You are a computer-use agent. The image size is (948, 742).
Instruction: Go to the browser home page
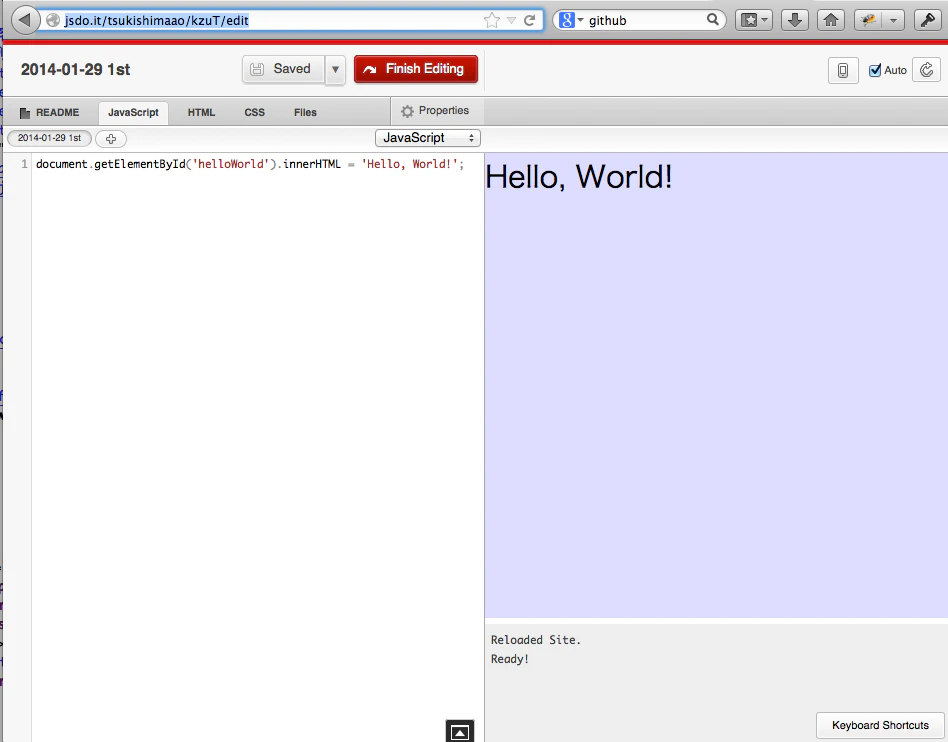(x=831, y=21)
